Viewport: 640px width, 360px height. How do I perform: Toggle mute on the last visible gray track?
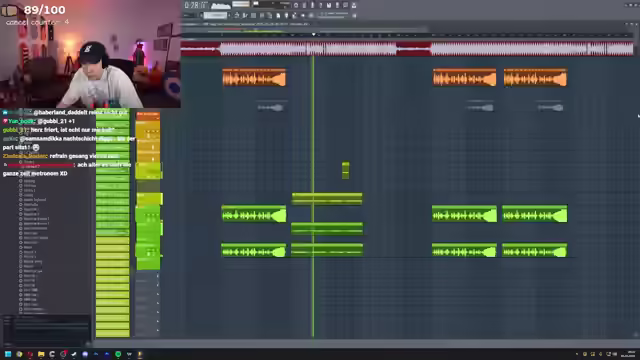[x=158, y=330]
